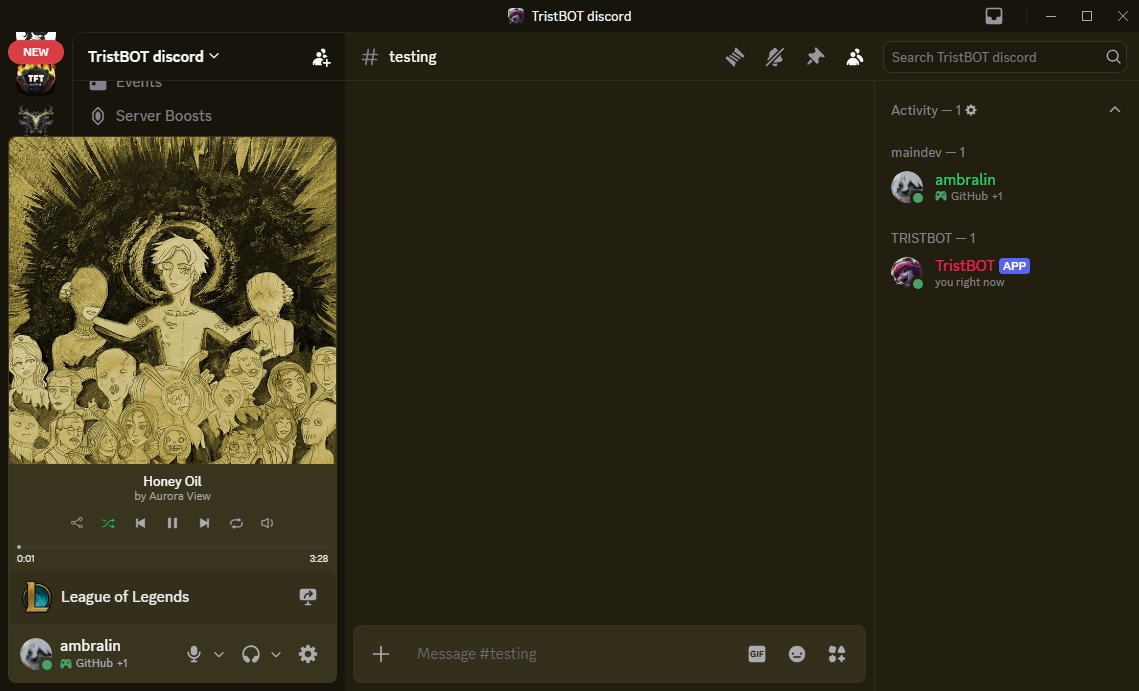Open microphone input options chevron

click(219, 654)
